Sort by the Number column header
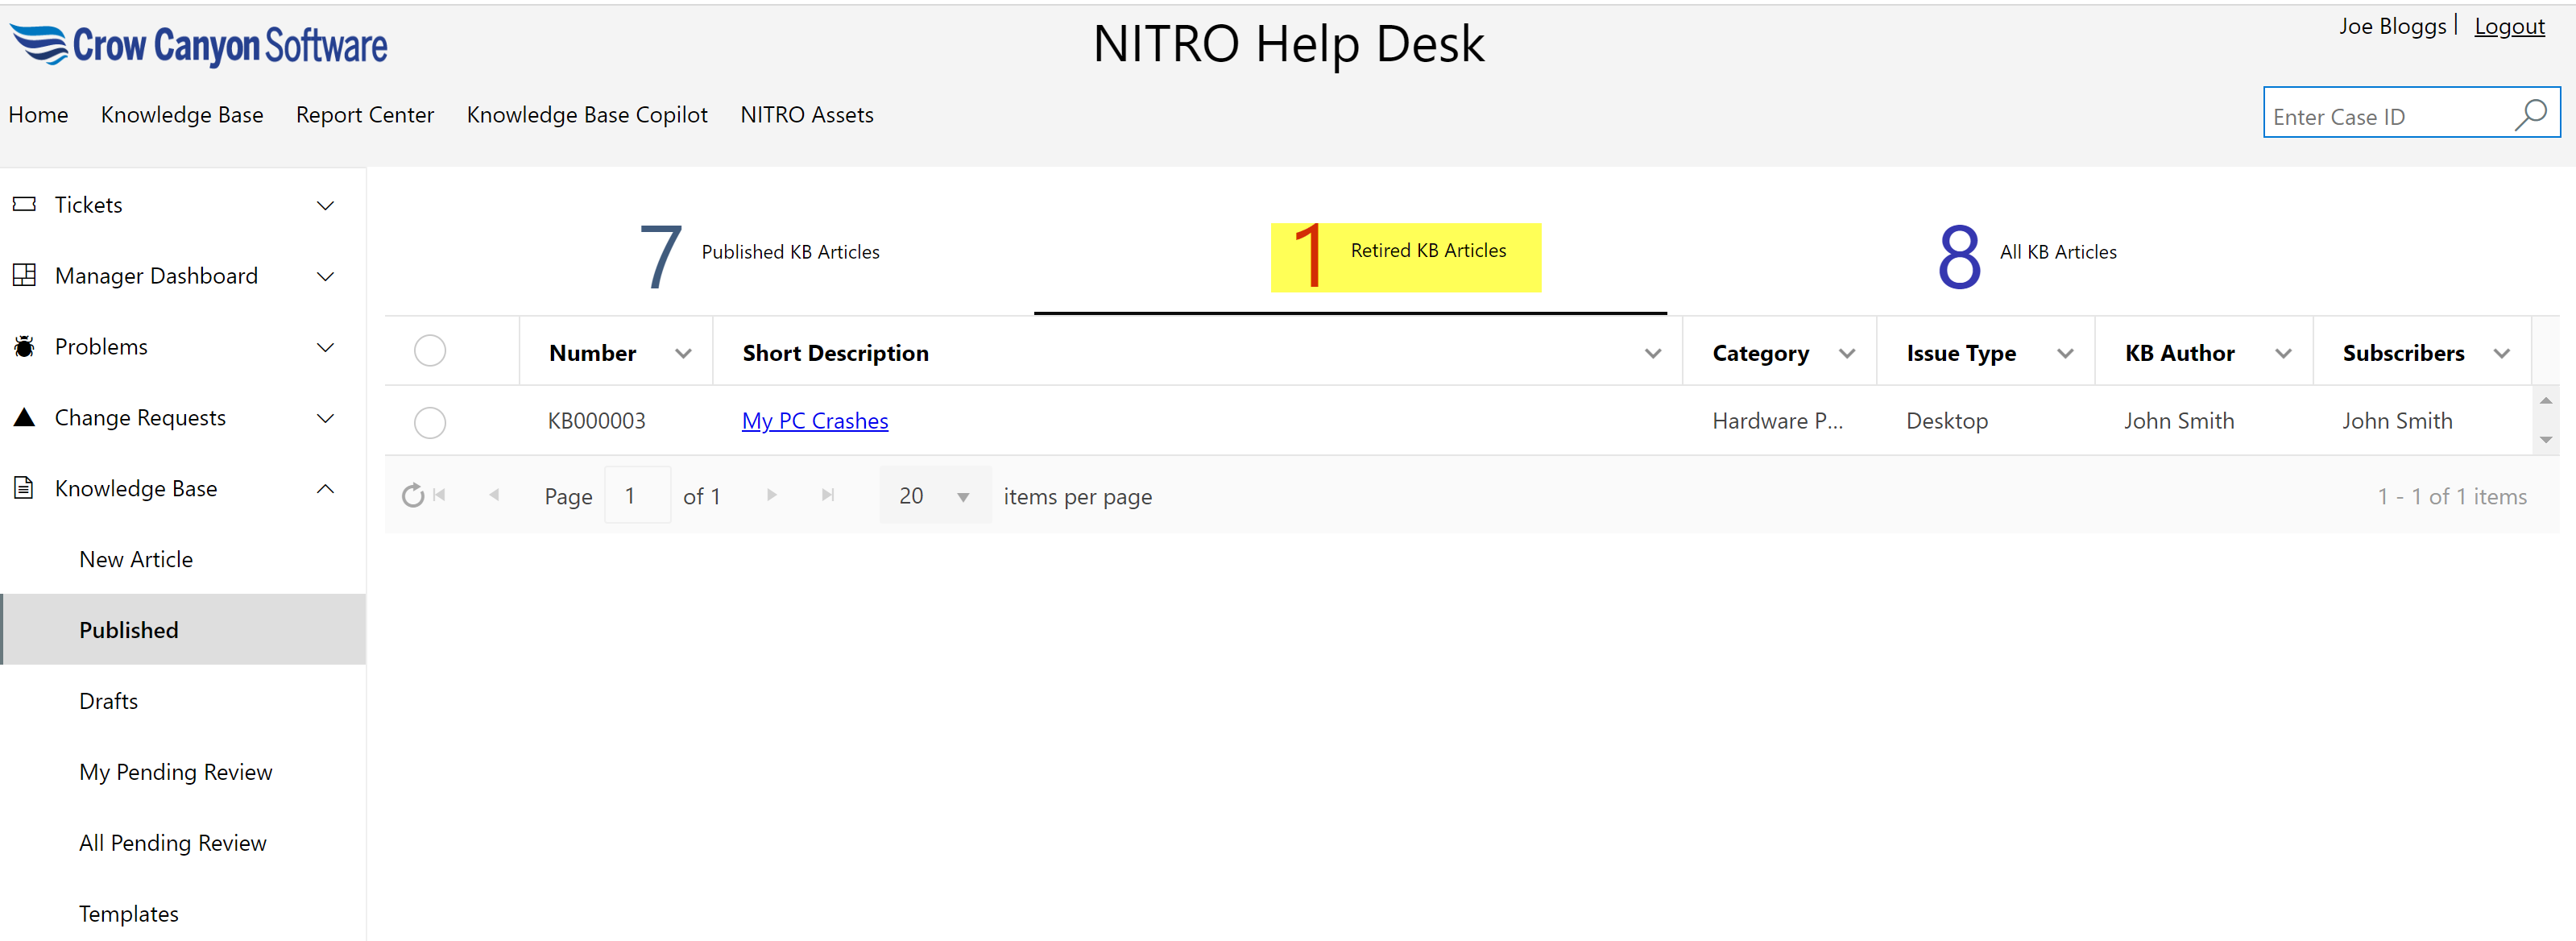Image resolution: width=2576 pixels, height=941 pixels. [x=593, y=353]
